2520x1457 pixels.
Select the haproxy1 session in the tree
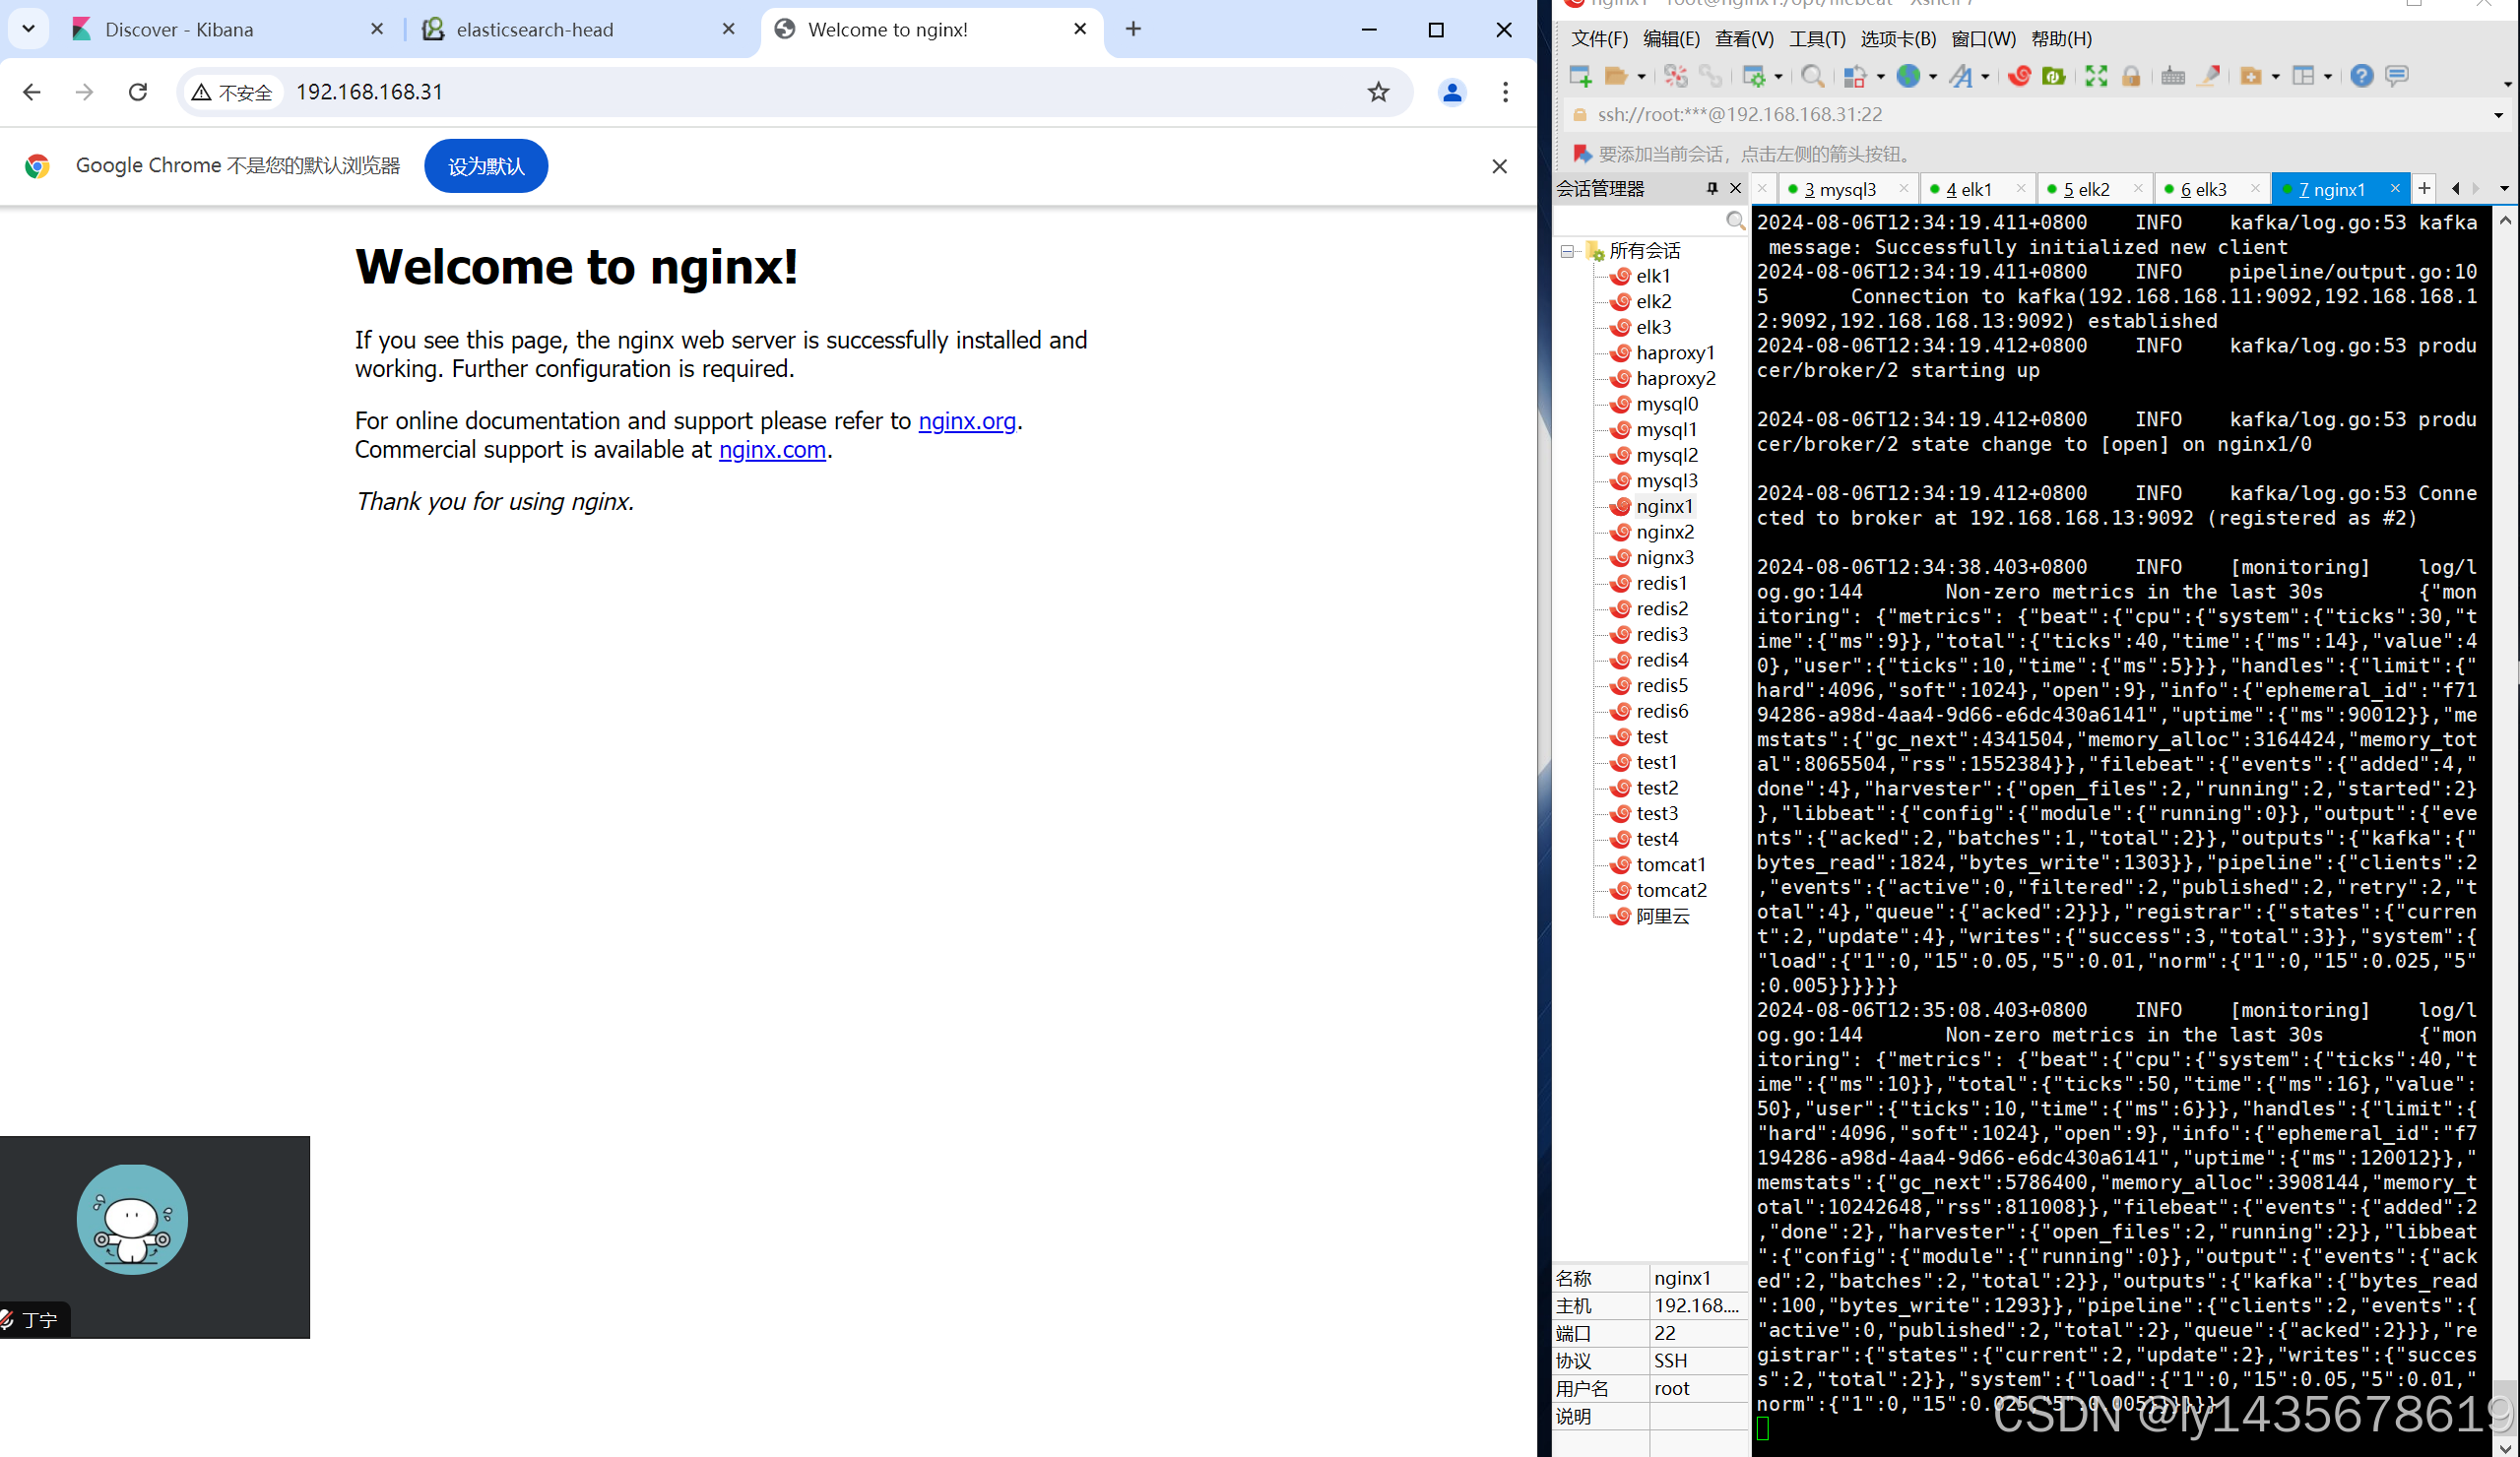coord(1675,353)
